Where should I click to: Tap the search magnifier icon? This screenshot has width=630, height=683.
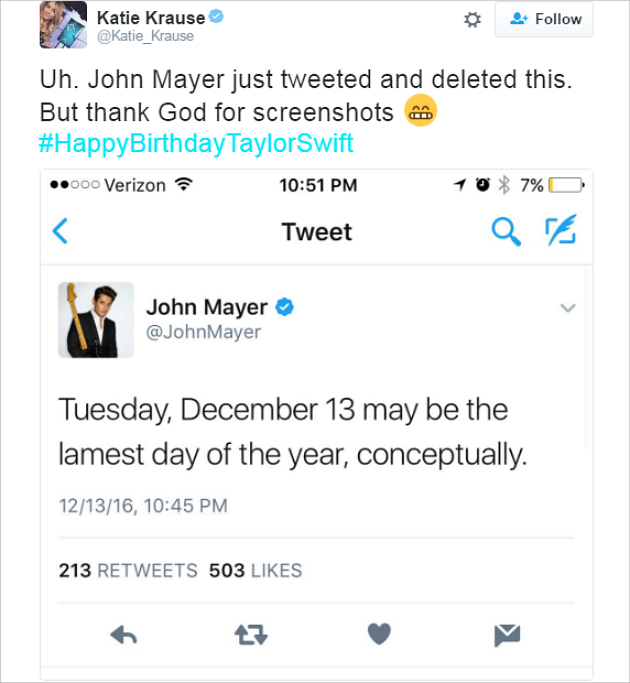pyautogui.click(x=507, y=231)
